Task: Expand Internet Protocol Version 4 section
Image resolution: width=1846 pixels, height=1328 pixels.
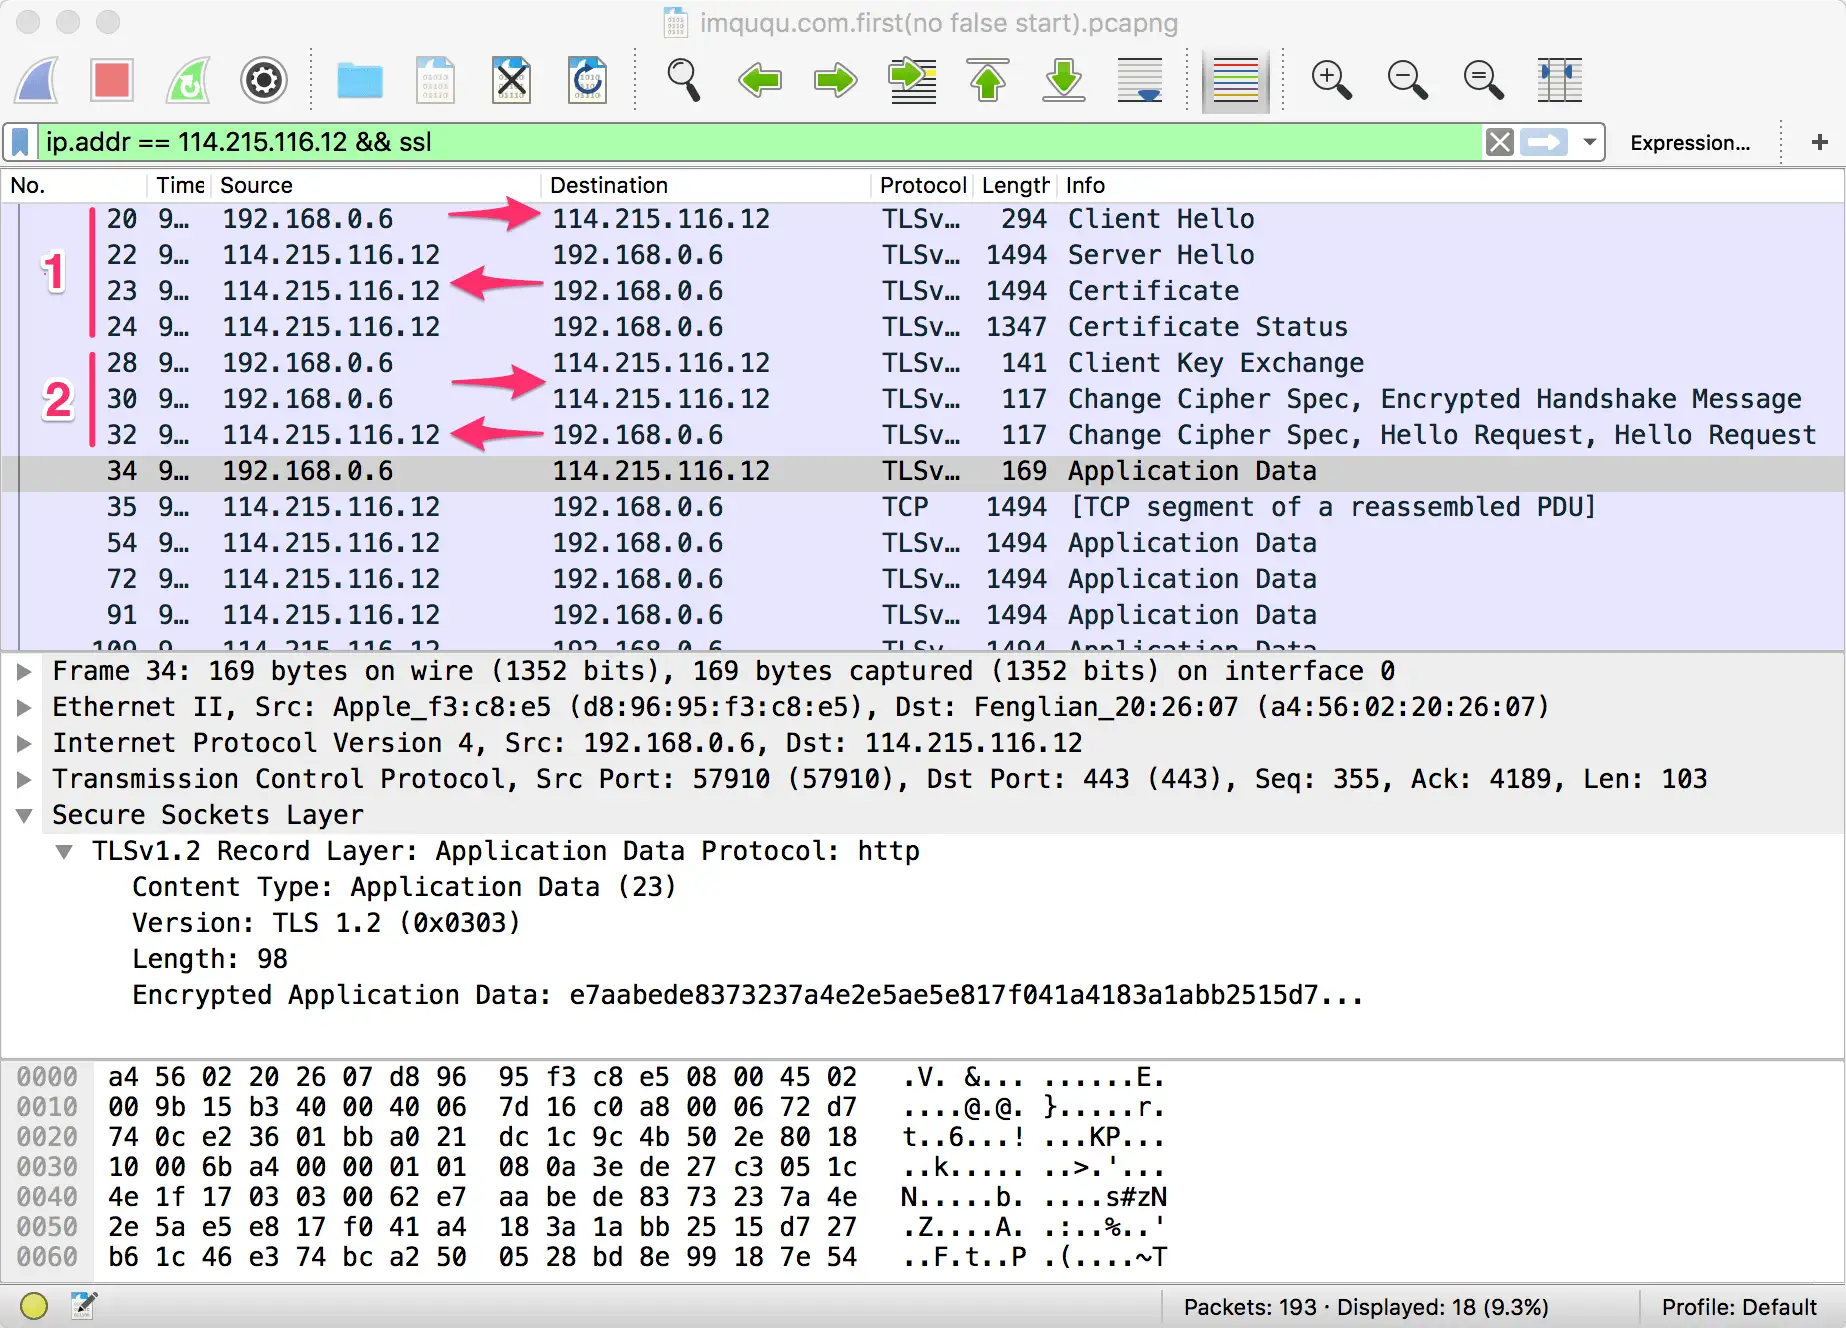Action: click(24, 743)
